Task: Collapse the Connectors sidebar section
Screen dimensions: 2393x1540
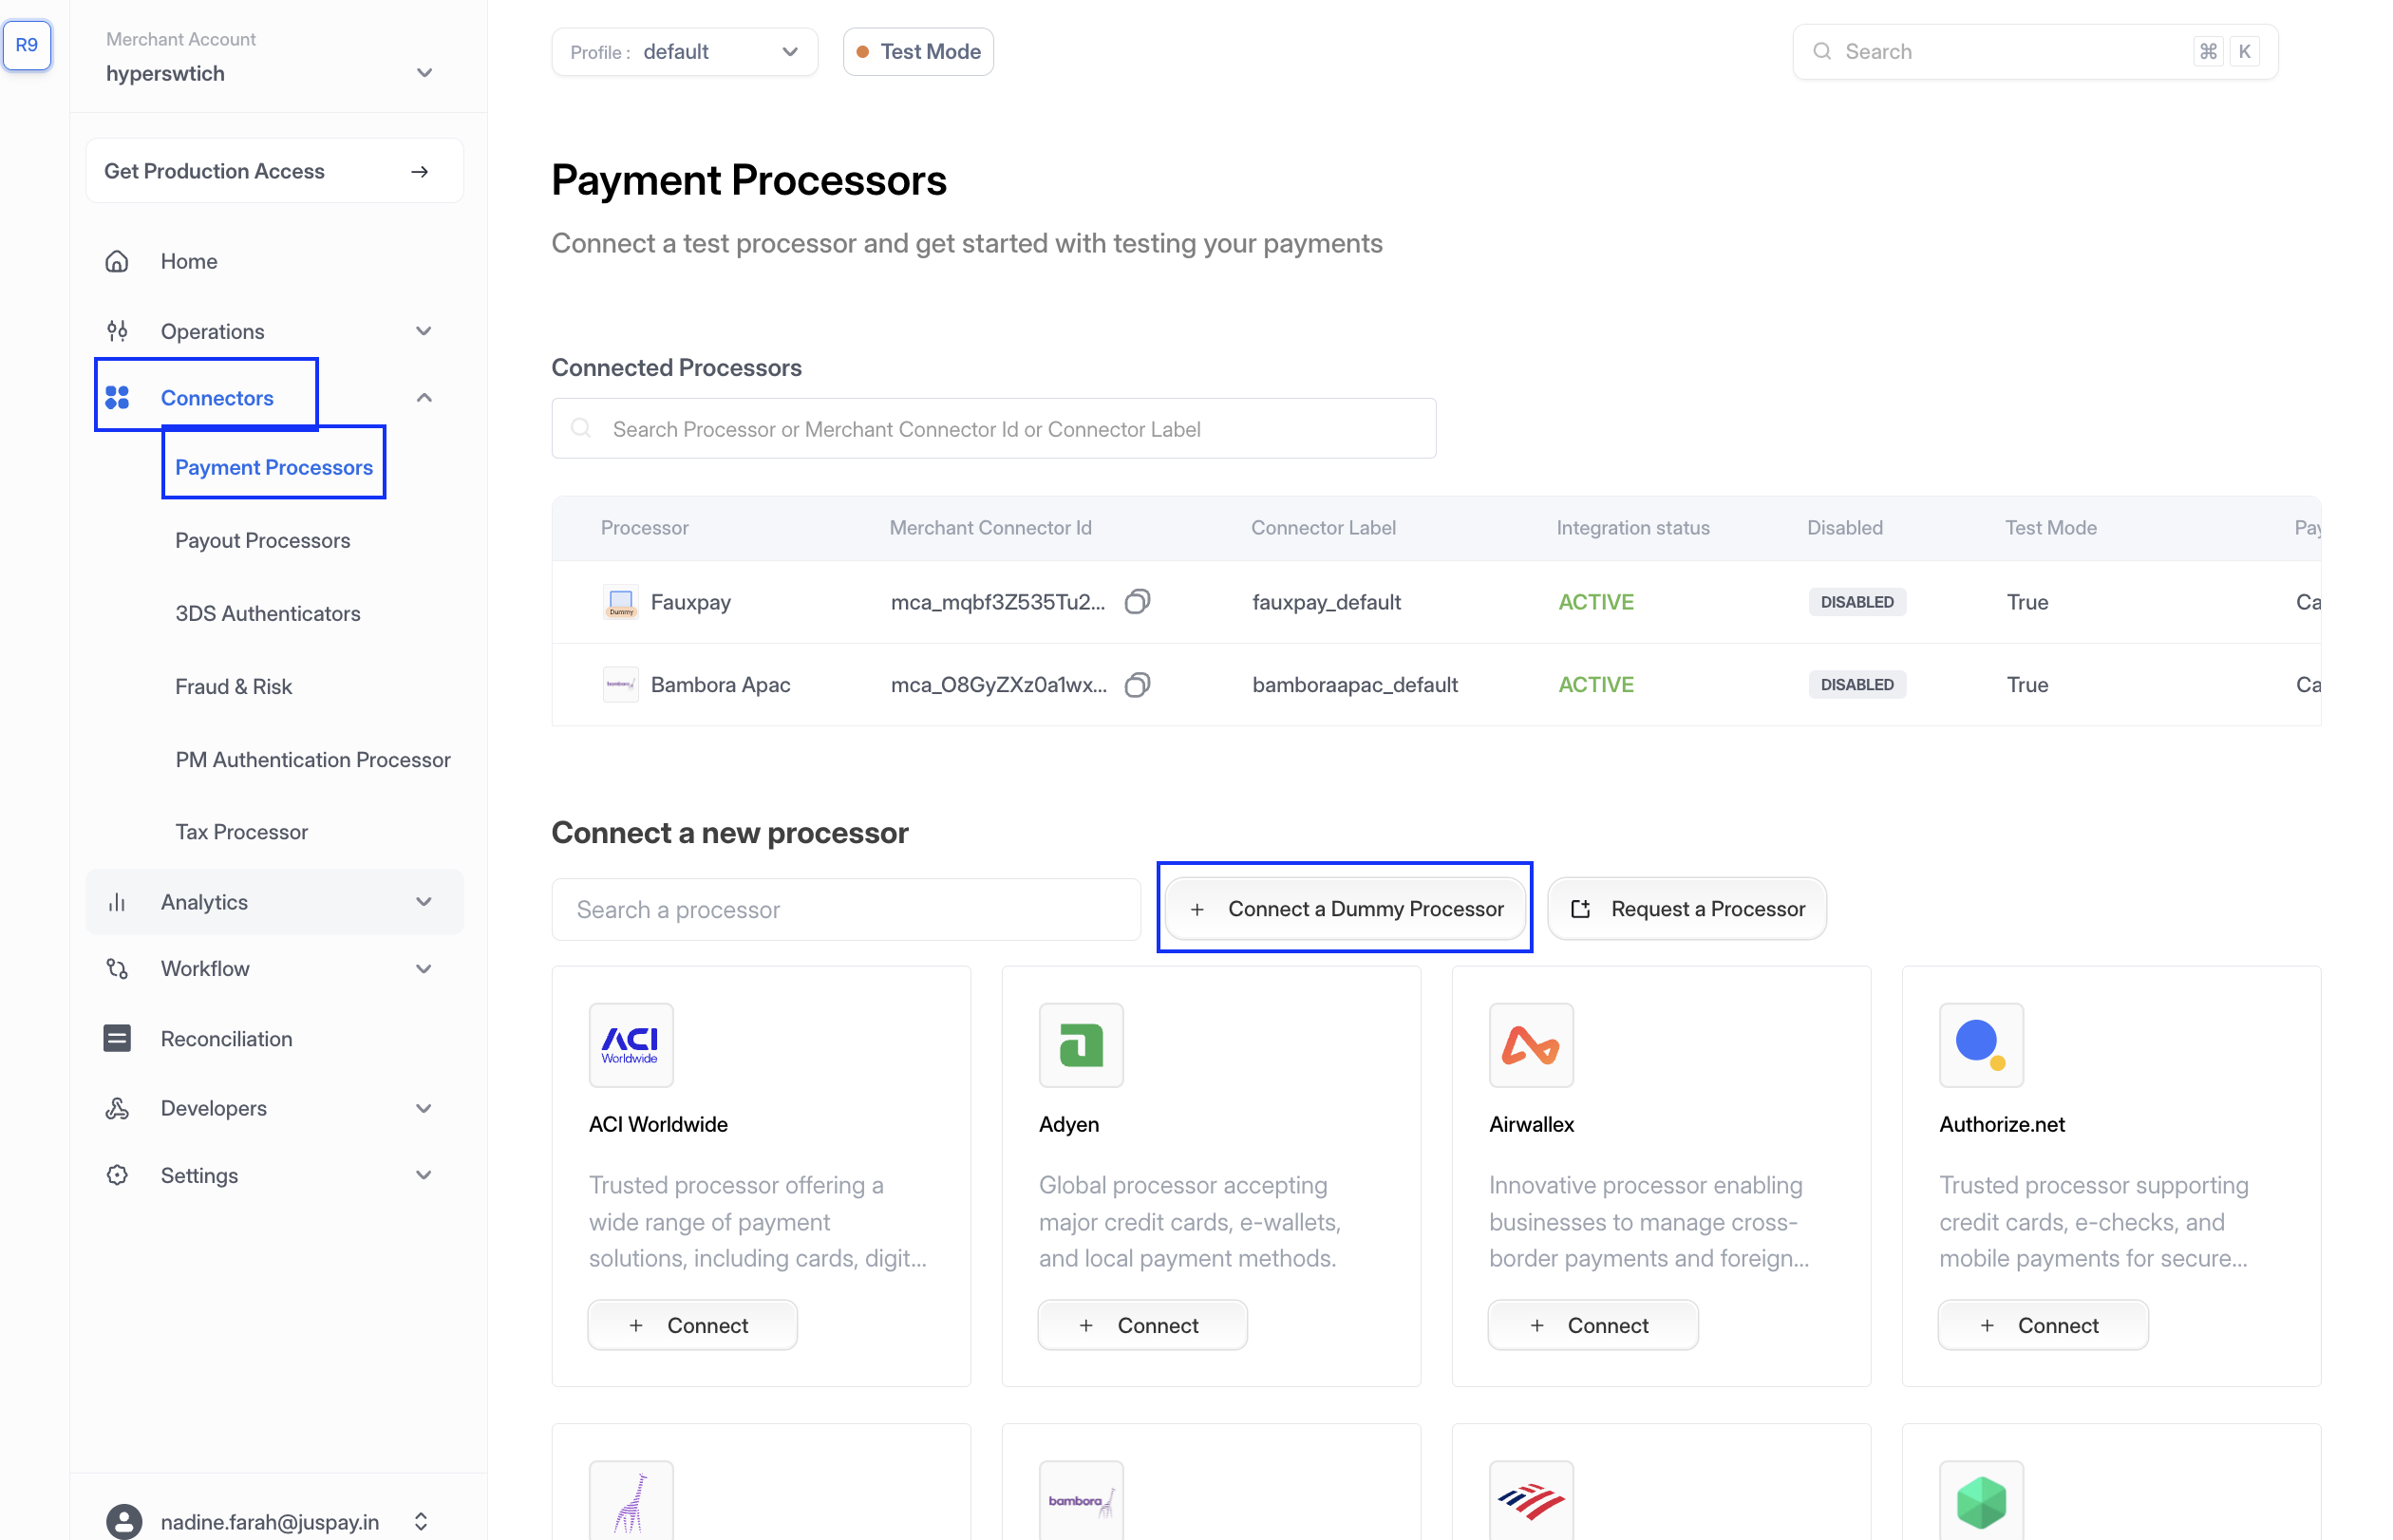Action: click(424, 398)
